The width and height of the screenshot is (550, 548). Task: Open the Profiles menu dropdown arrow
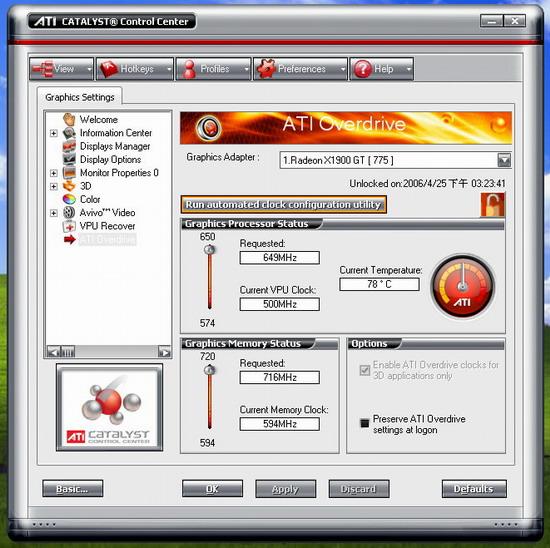pyautogui.click(x=247, y=69)
